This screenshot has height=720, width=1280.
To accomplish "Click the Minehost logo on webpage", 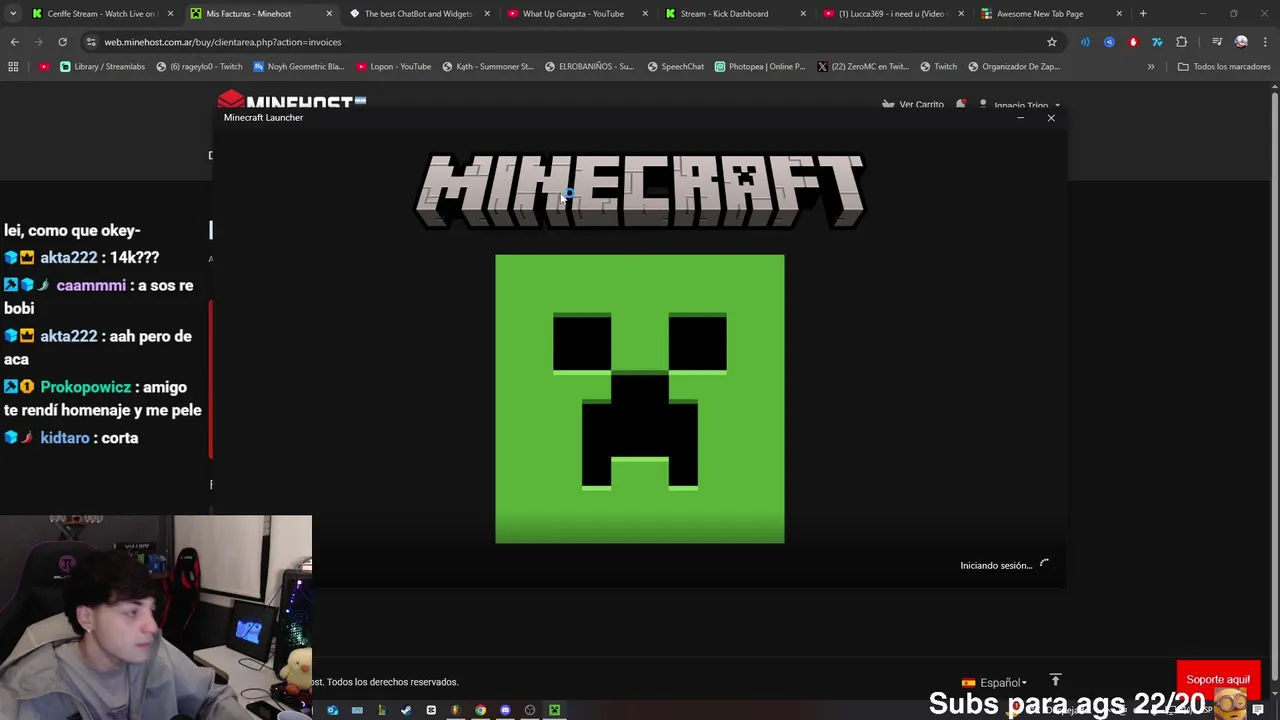I will (292, 100).
